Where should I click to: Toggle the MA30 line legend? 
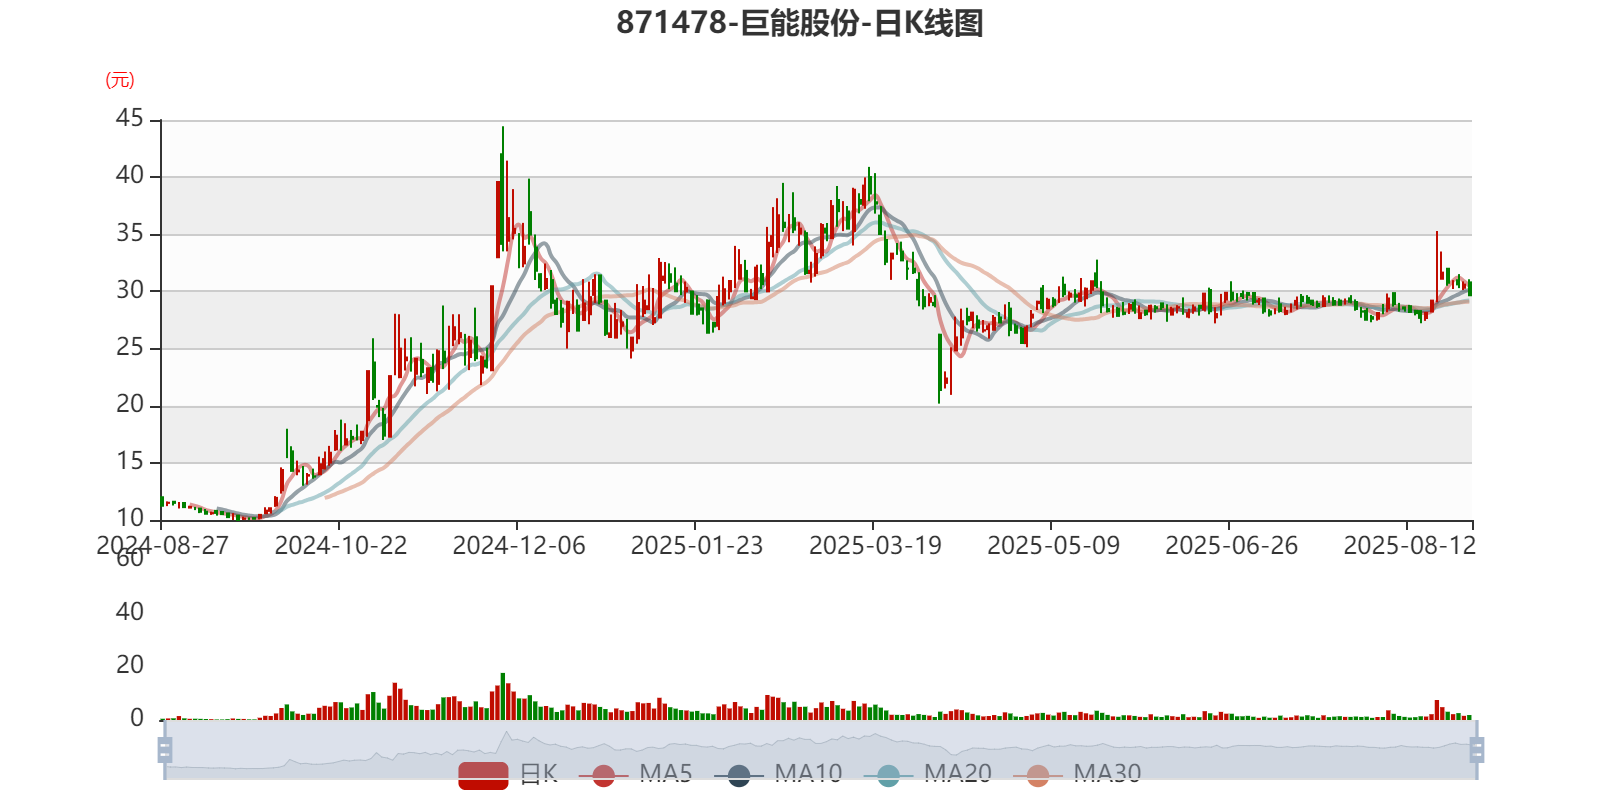coord(1078,774)
